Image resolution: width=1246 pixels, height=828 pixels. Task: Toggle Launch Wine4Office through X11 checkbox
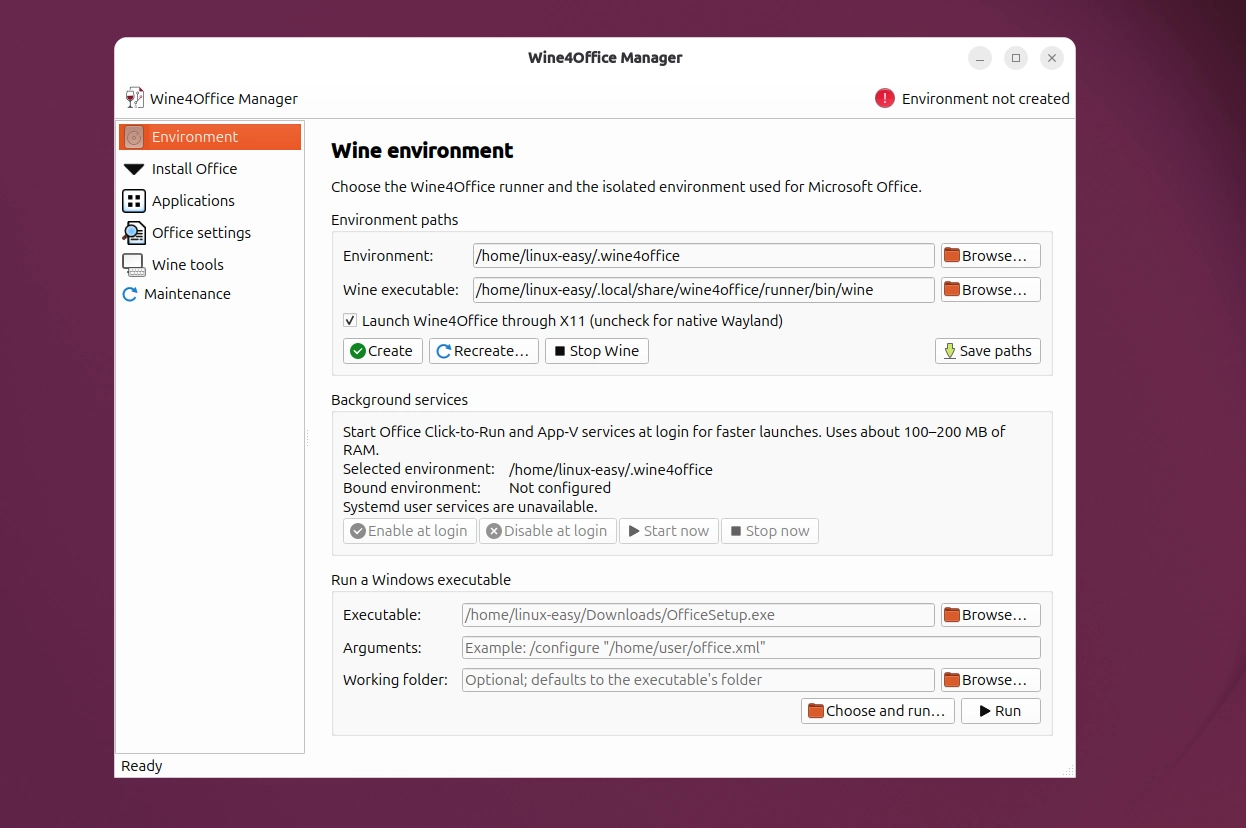(x=350, y=321)
